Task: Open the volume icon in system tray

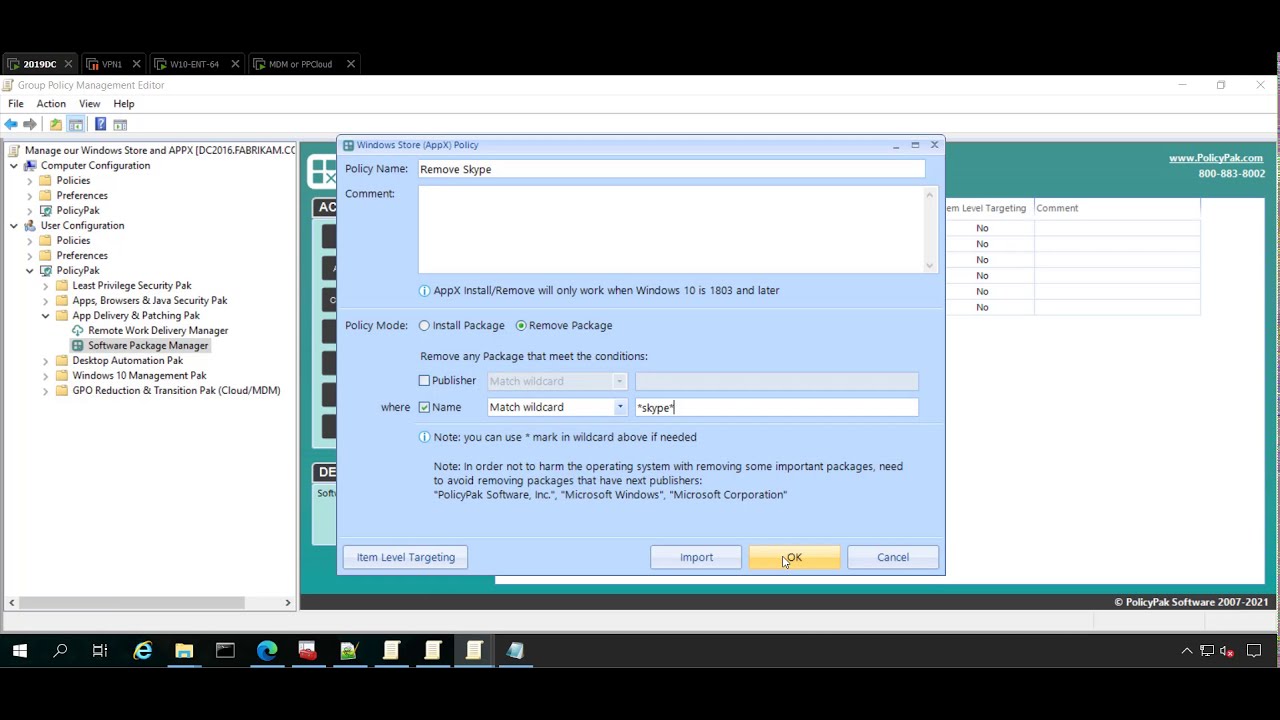Action: click(x=1226, y=651)
